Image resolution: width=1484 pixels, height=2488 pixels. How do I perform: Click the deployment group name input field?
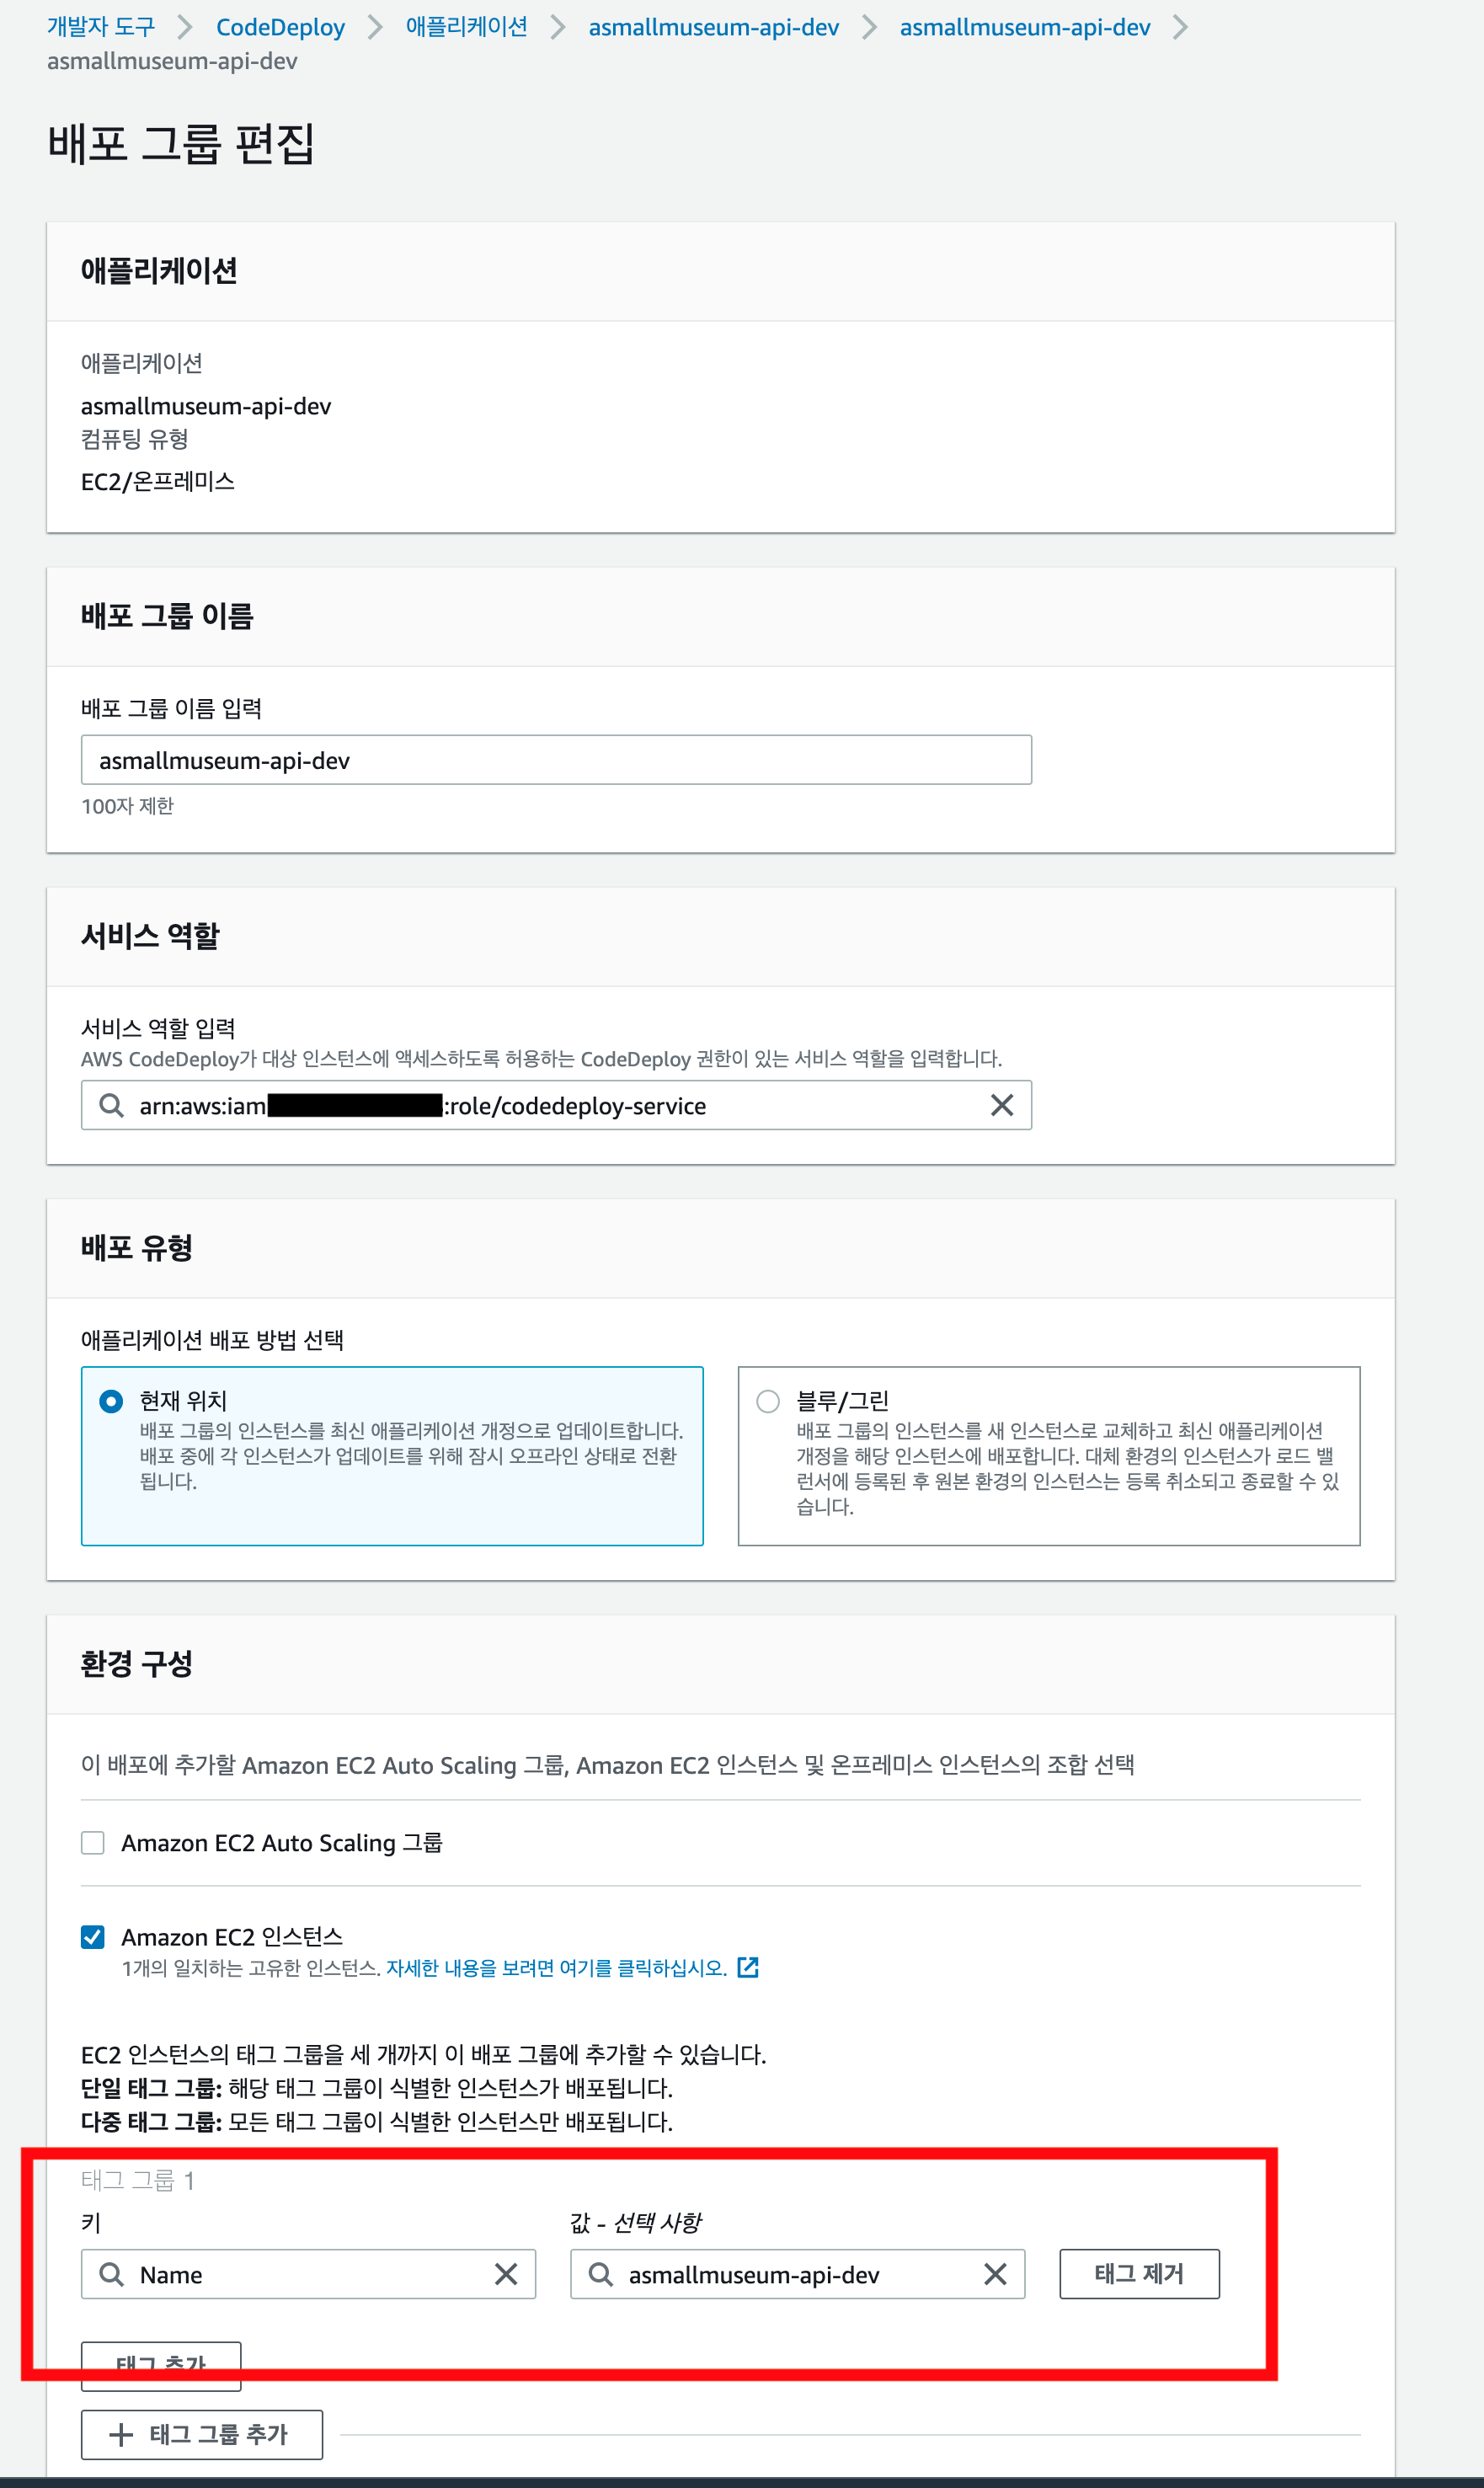coord(556,760)
